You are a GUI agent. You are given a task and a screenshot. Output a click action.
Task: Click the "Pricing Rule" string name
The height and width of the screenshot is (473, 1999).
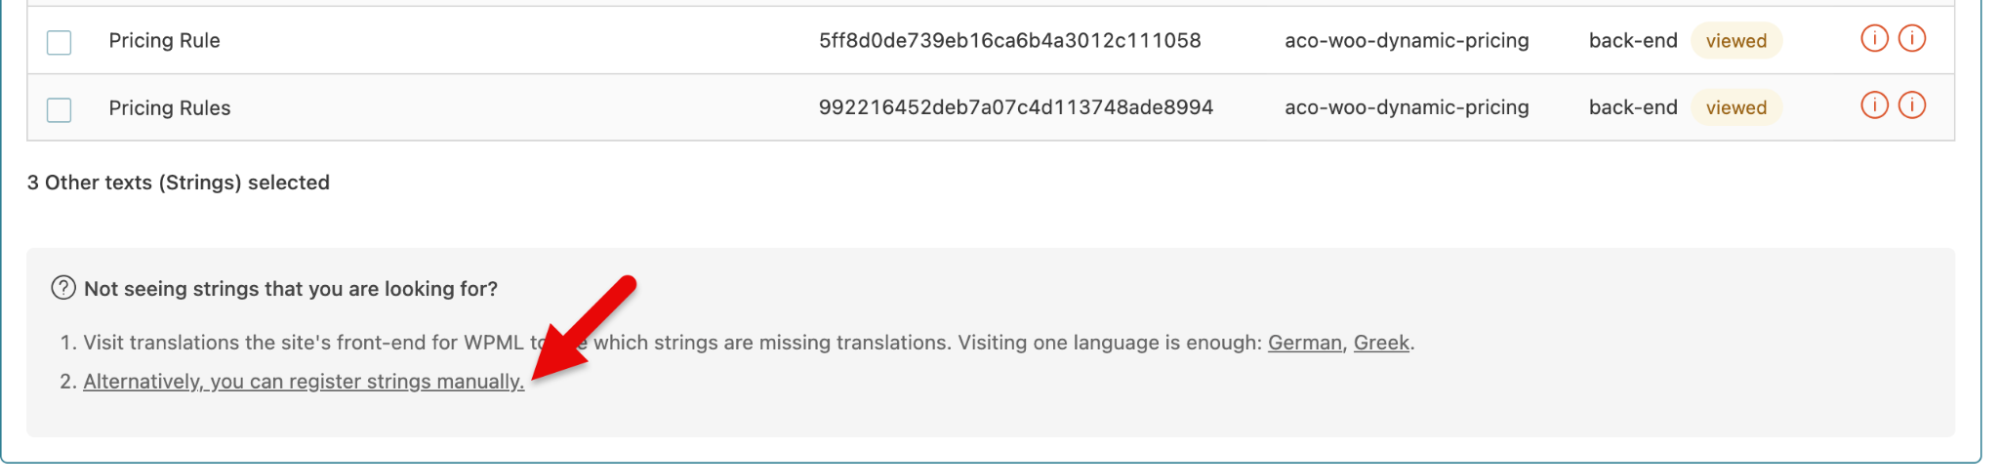tap(164, 41)
